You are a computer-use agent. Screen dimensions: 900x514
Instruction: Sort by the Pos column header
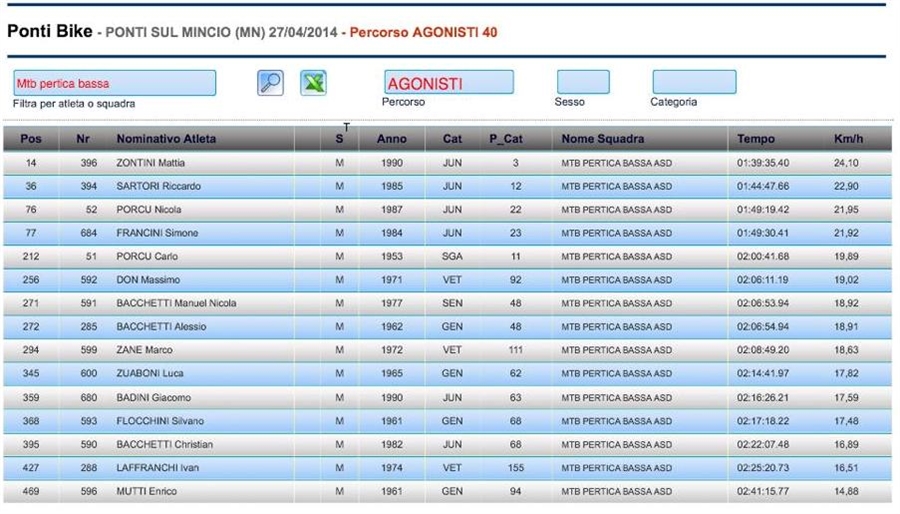31,139
